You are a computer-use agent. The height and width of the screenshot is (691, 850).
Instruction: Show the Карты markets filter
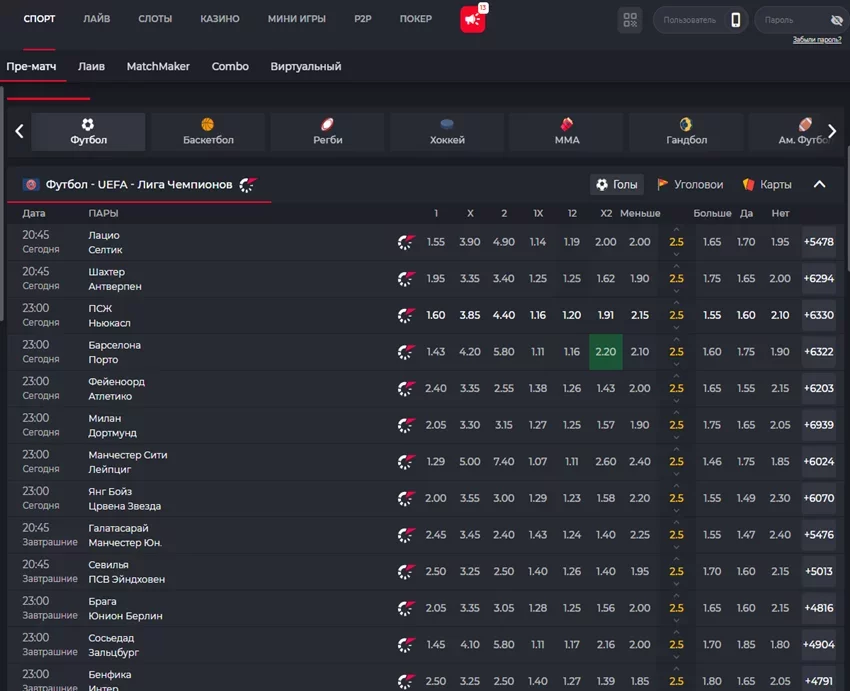coord(767,185)
